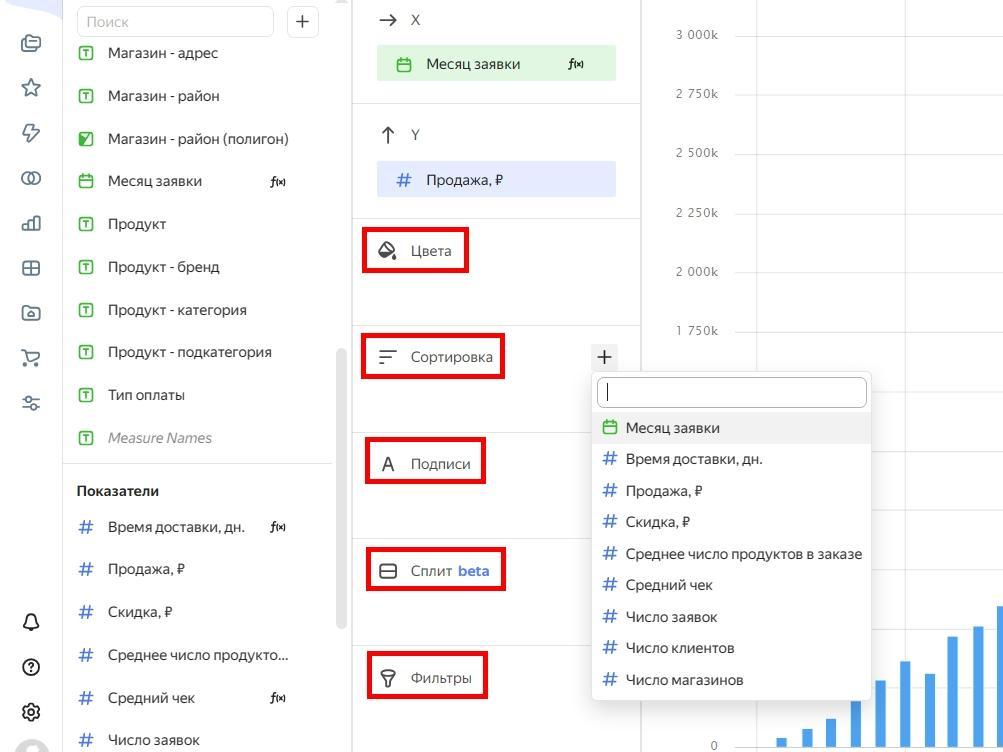
Task: Open the collections icon in left sidebar
Action: click(x=31, y=43)
